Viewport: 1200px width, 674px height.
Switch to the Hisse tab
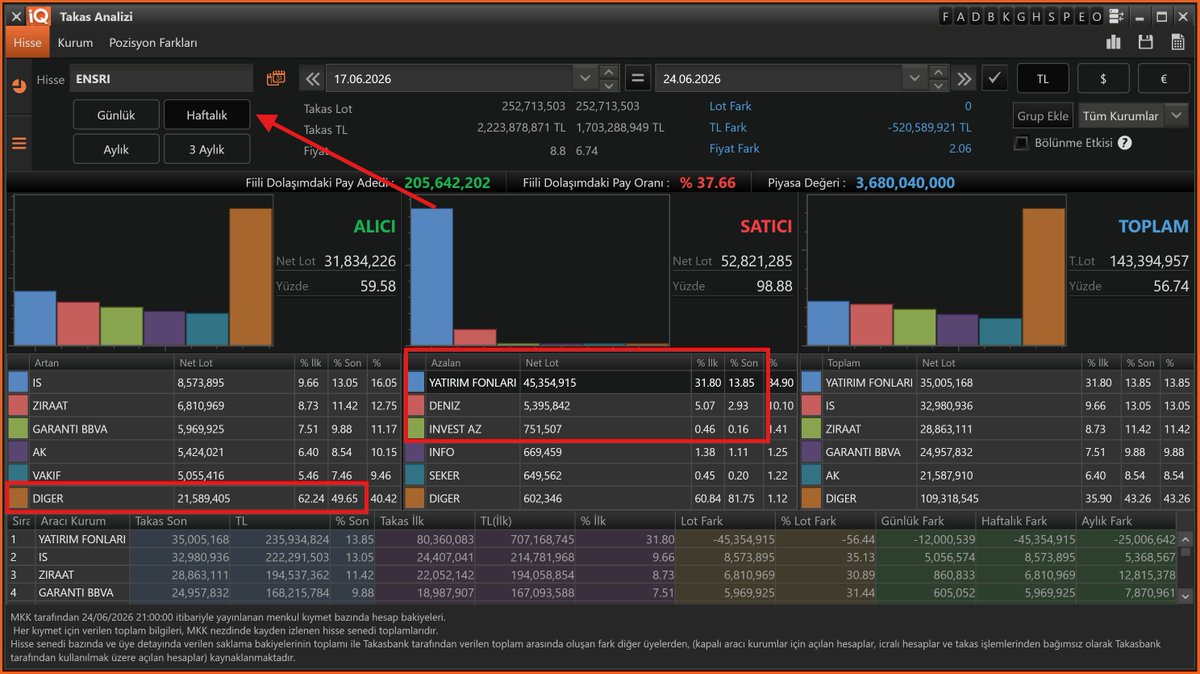point(28,43)
